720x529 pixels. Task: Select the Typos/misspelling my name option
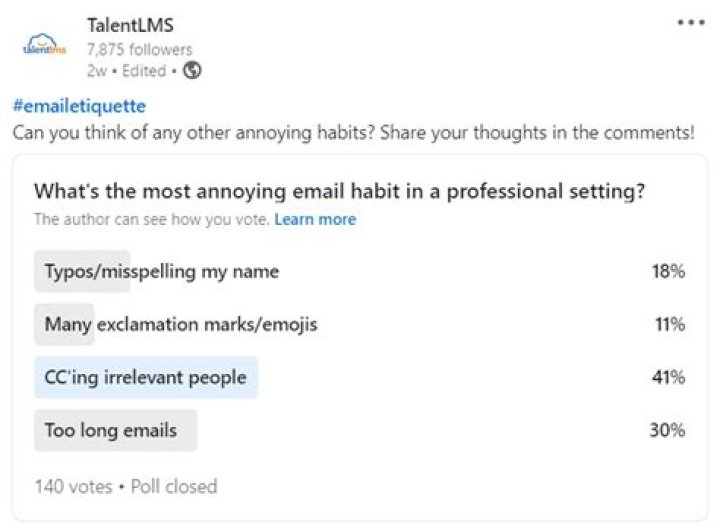click(161, 271)
